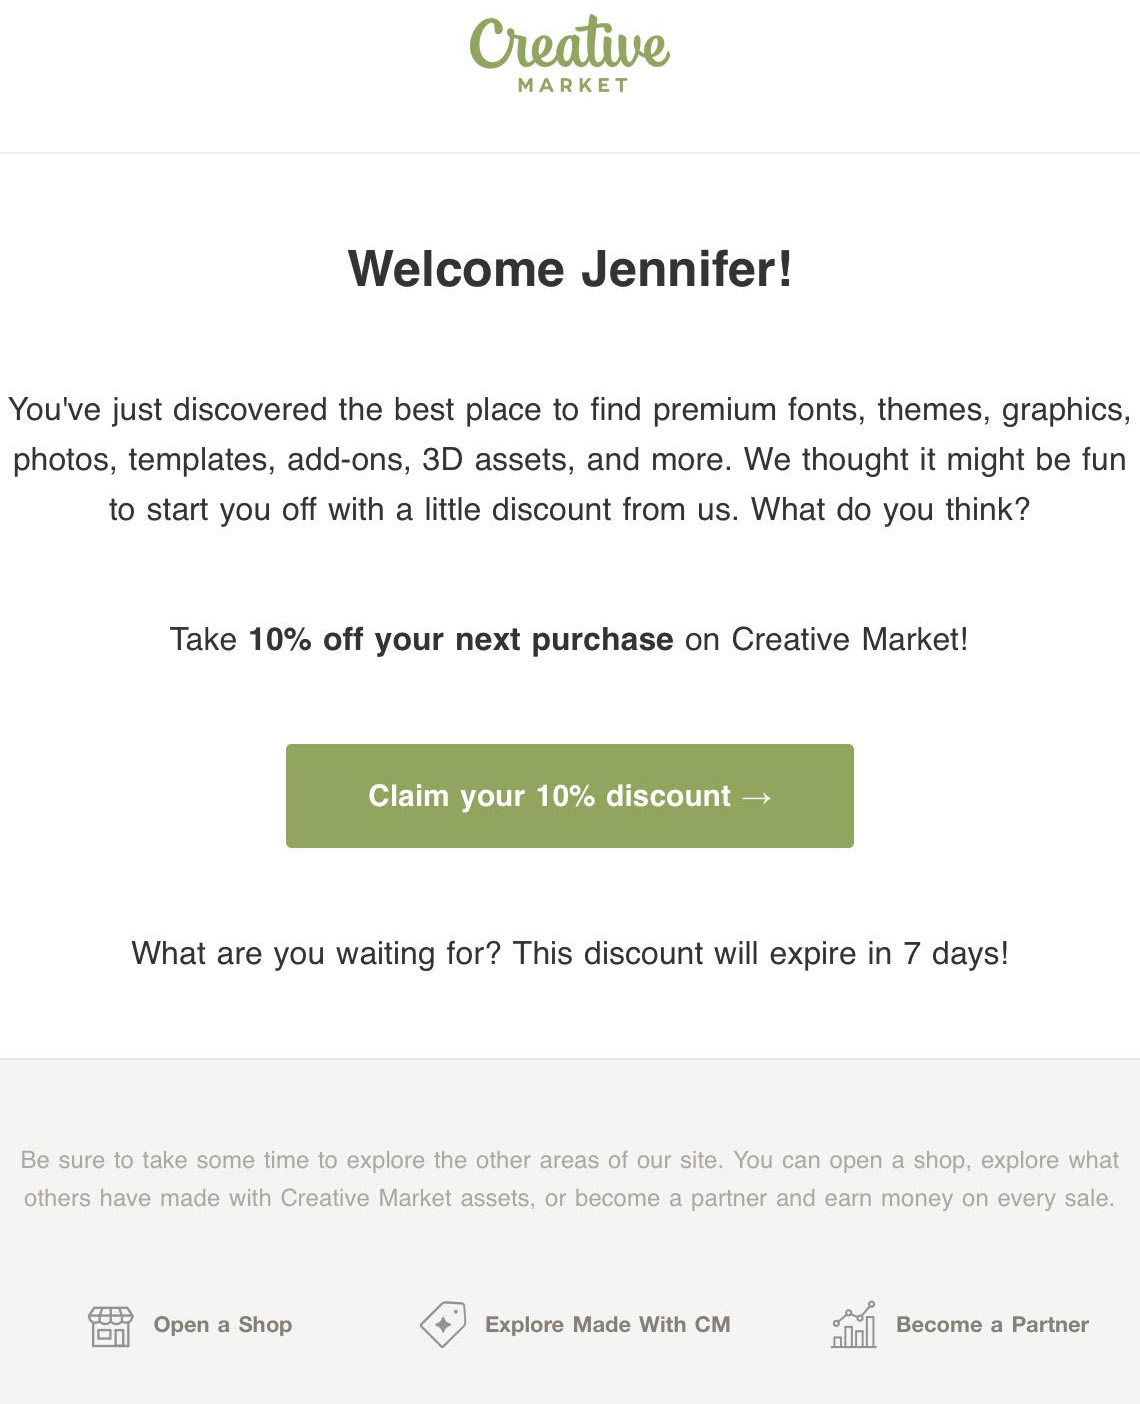Select the storefront icon beside Open a Shop
Screen dimensions: 1140x1404
[x=110, y=1325]
